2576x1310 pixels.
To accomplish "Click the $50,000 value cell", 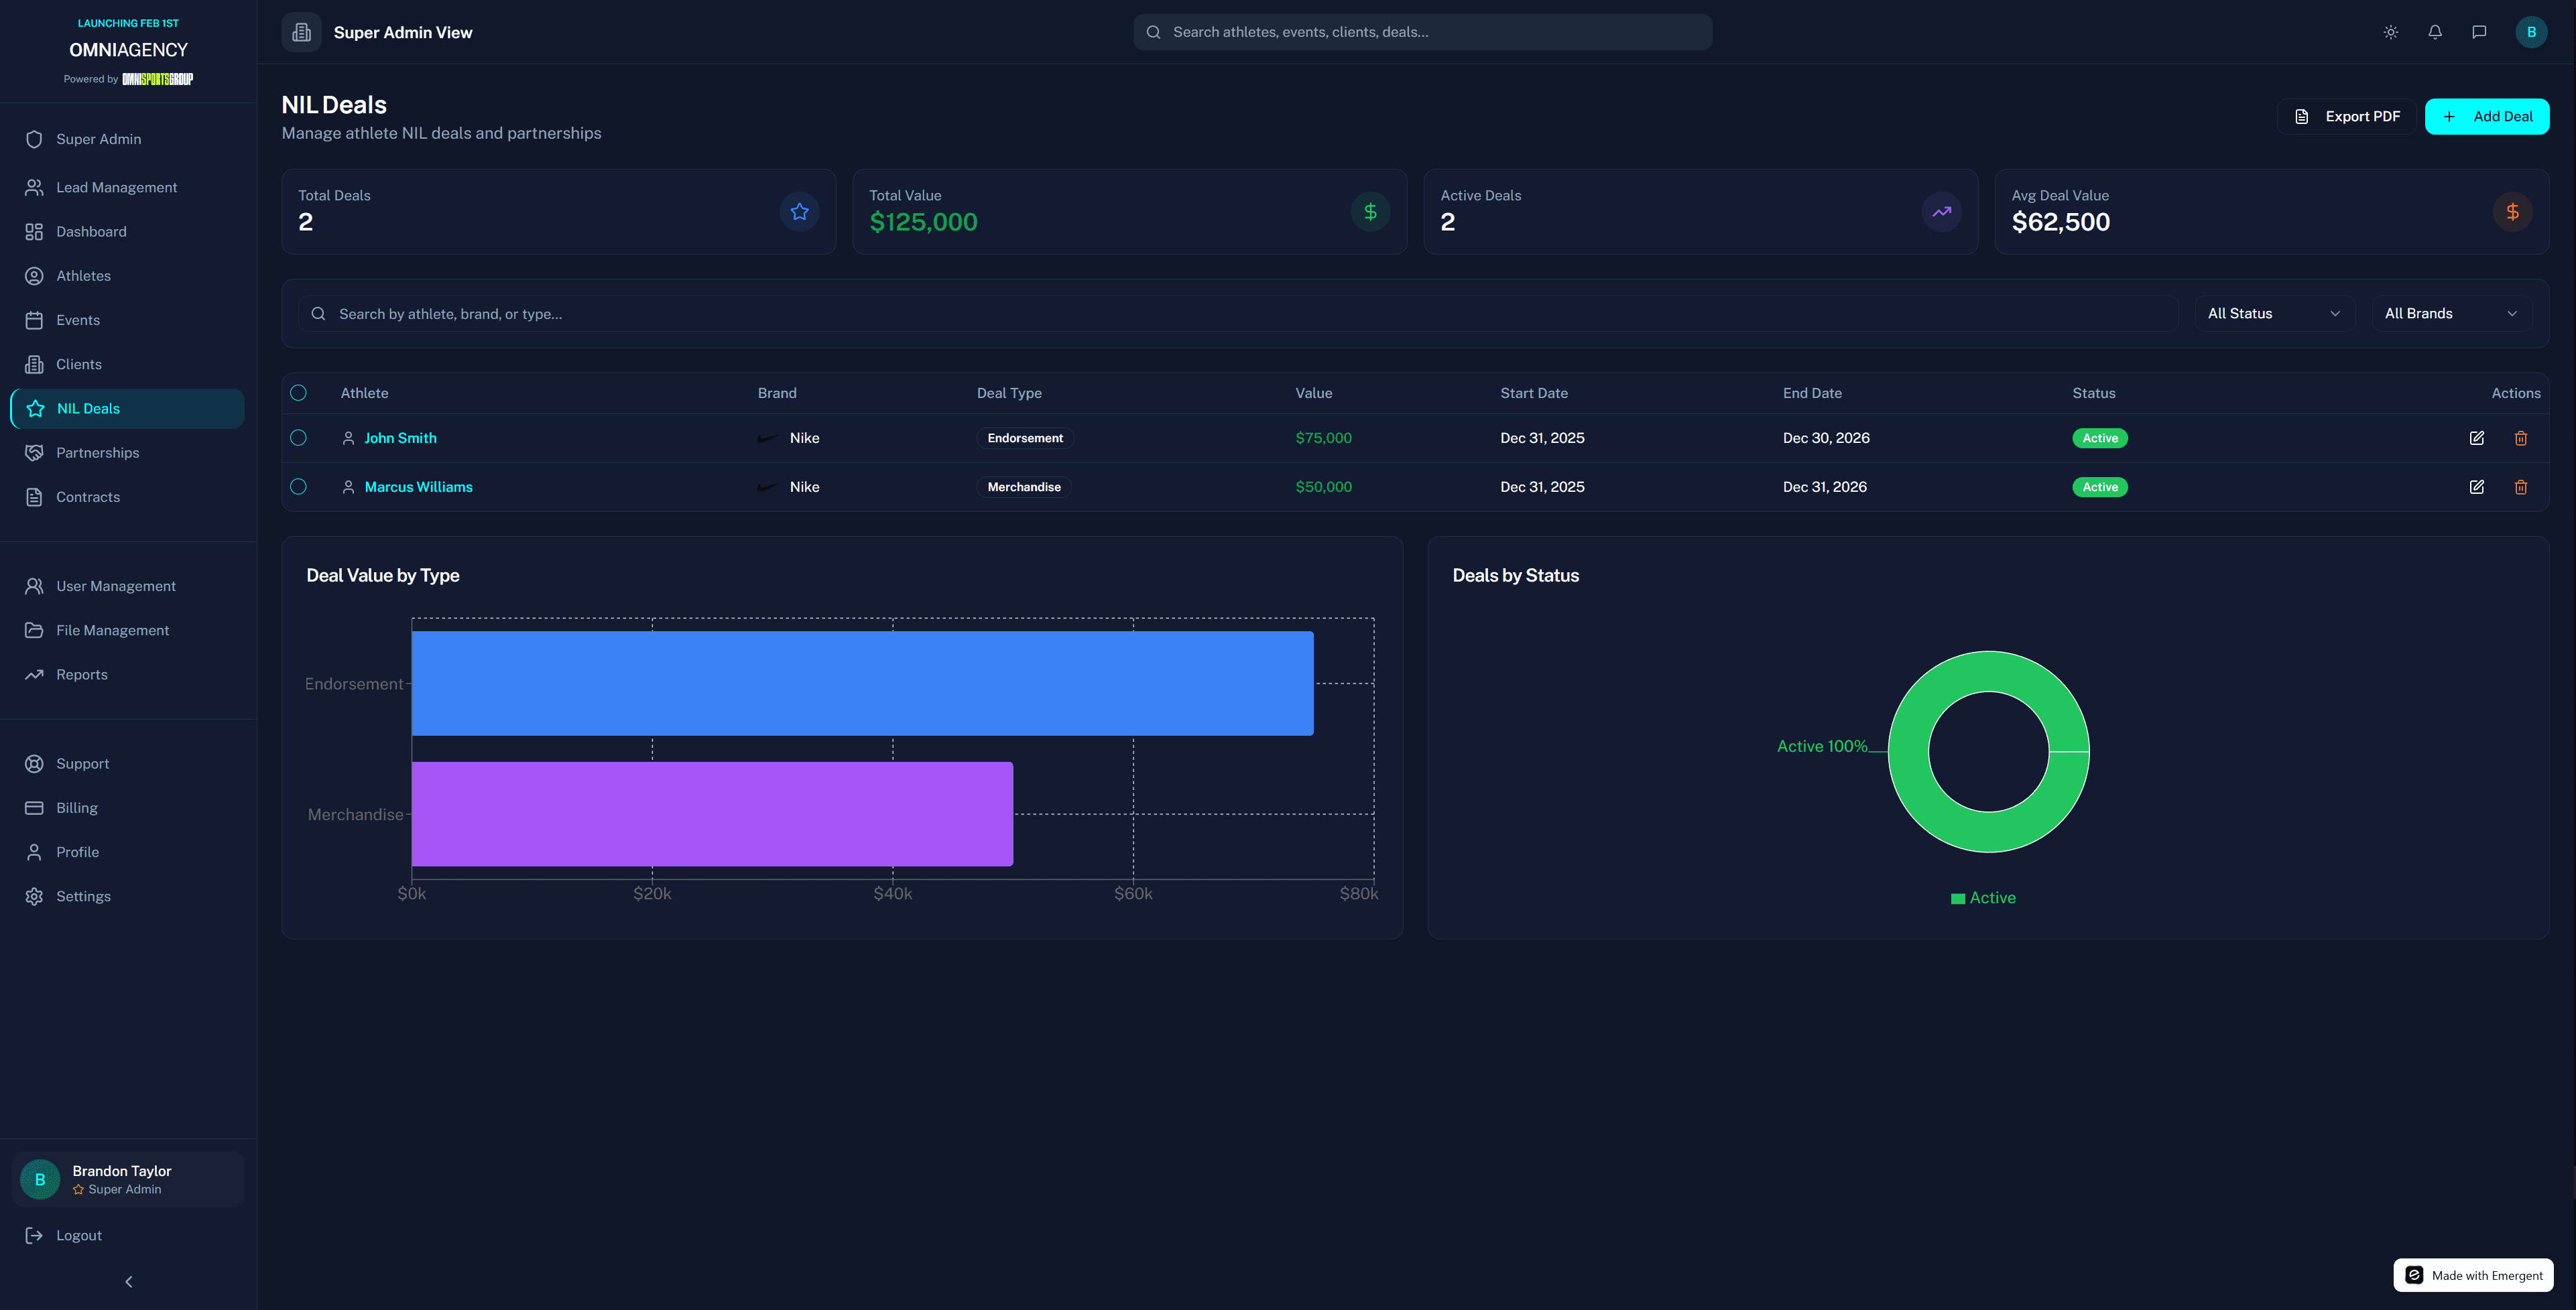I will [1323, 487].
